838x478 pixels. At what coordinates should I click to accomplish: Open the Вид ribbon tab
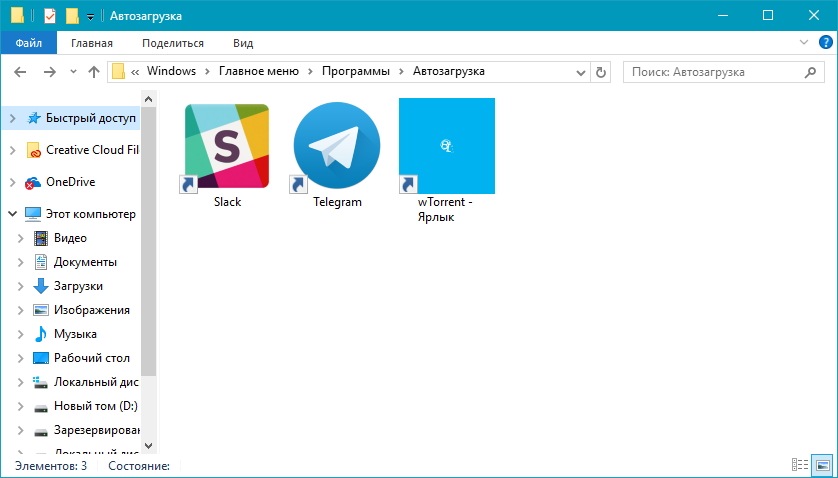pos(243,43)
